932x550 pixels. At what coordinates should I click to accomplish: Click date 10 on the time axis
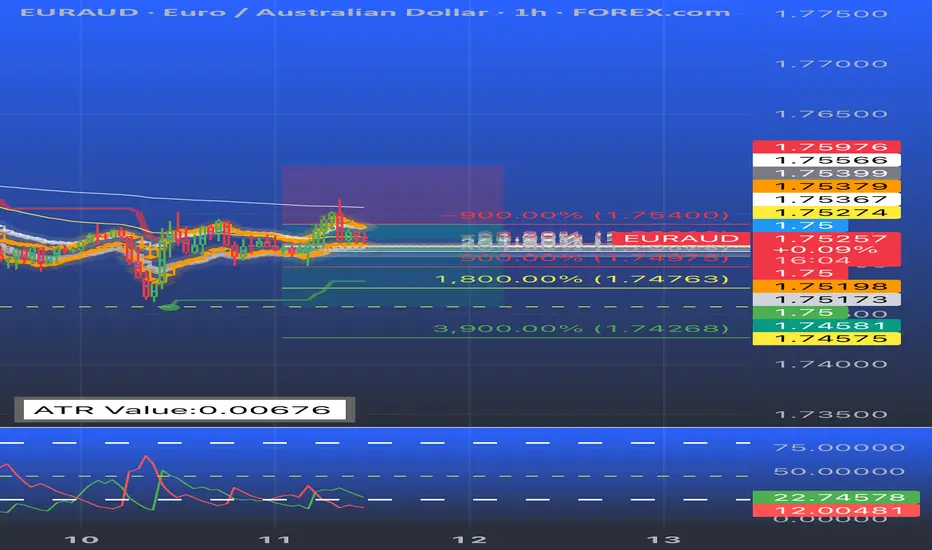[81, 539]
